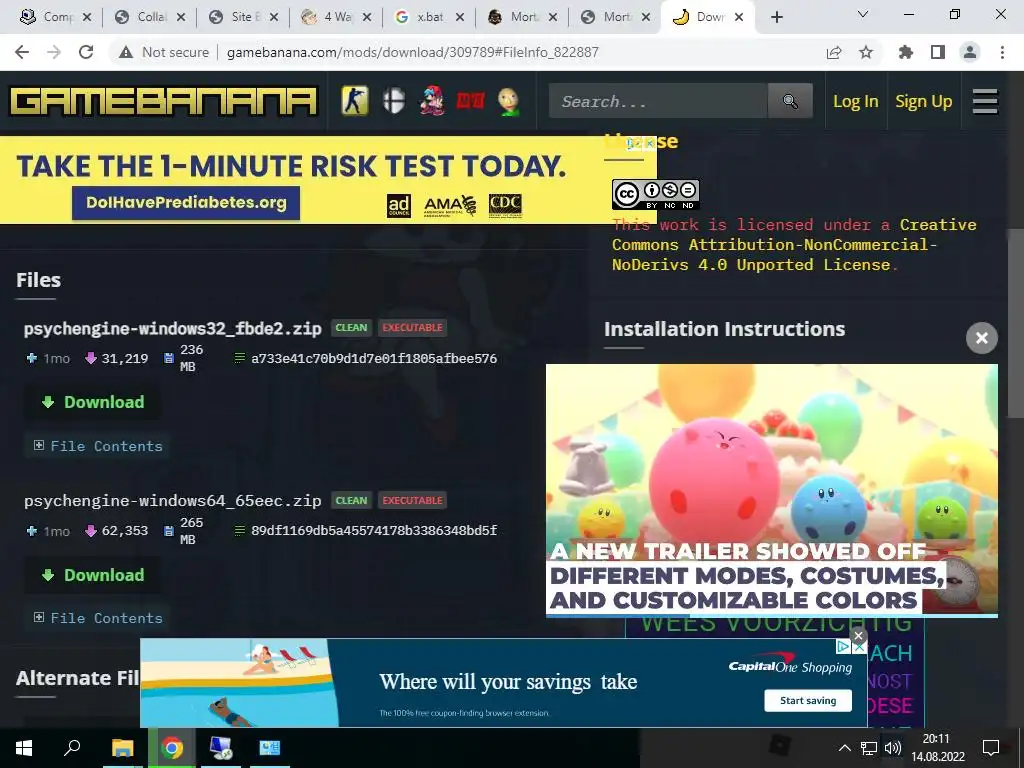The image size is (1024, 768).
Task: Click the Sign Up link
Action: [x=923, y=101]
